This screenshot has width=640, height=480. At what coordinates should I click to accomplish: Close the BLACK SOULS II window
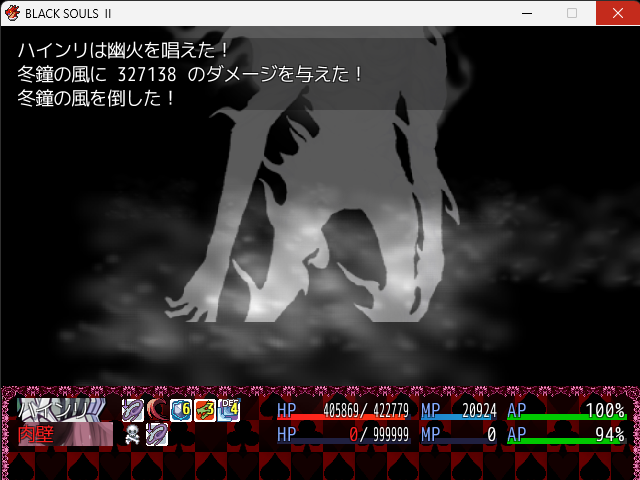(618, 13)
